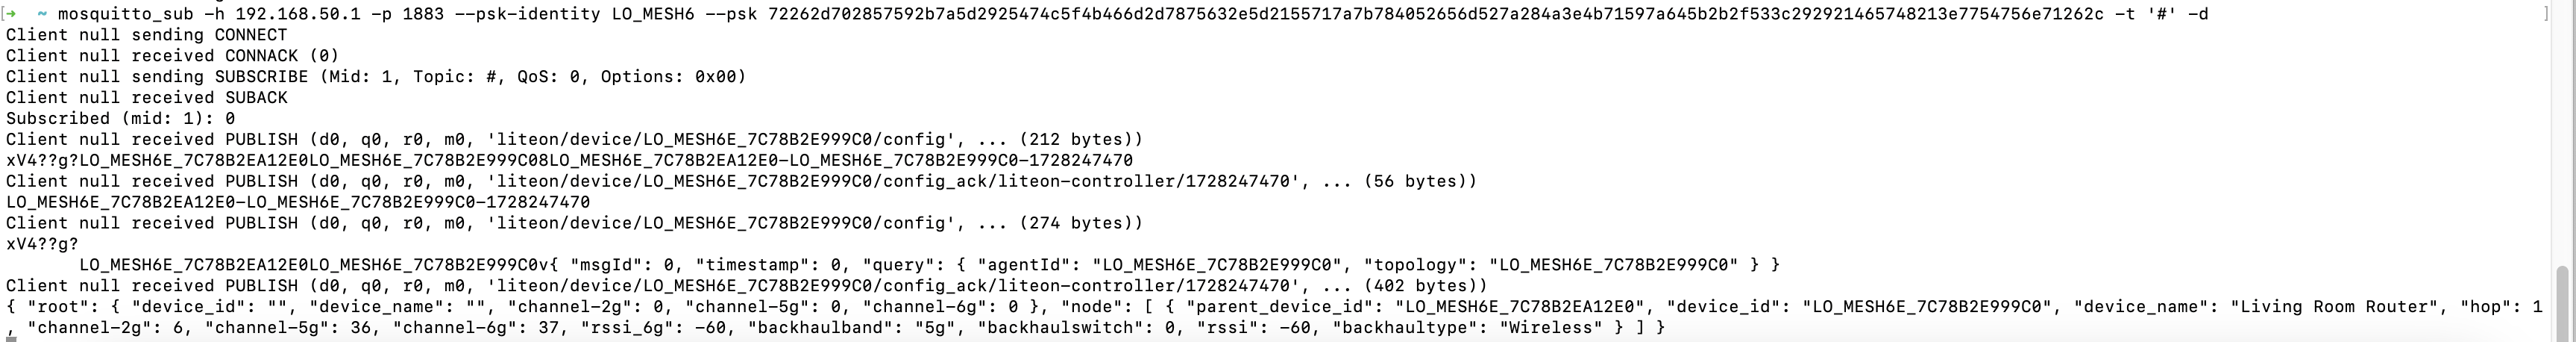Click the received SUBACK line
The height and width of the screenshot is (342, 2576).
146,98
